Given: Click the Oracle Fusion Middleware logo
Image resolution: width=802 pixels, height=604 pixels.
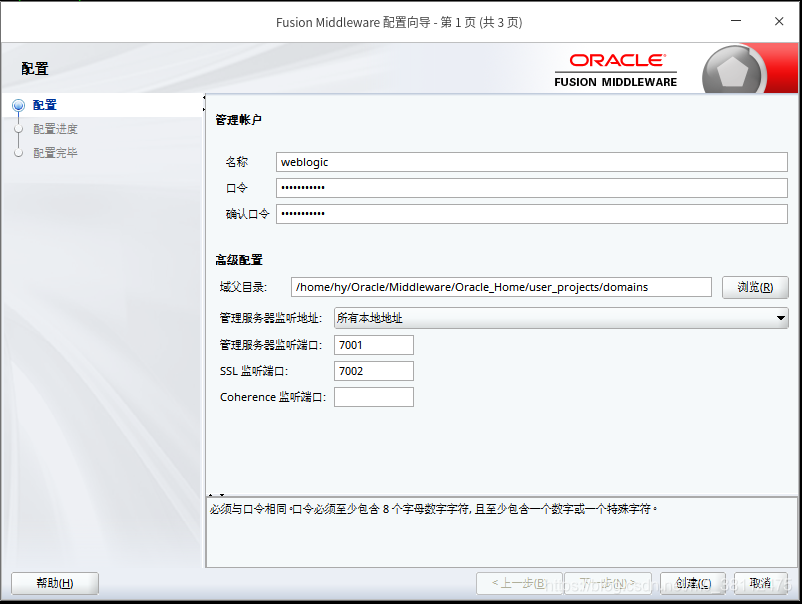Looking at the screenshot, I should click(x=616, y=71).
